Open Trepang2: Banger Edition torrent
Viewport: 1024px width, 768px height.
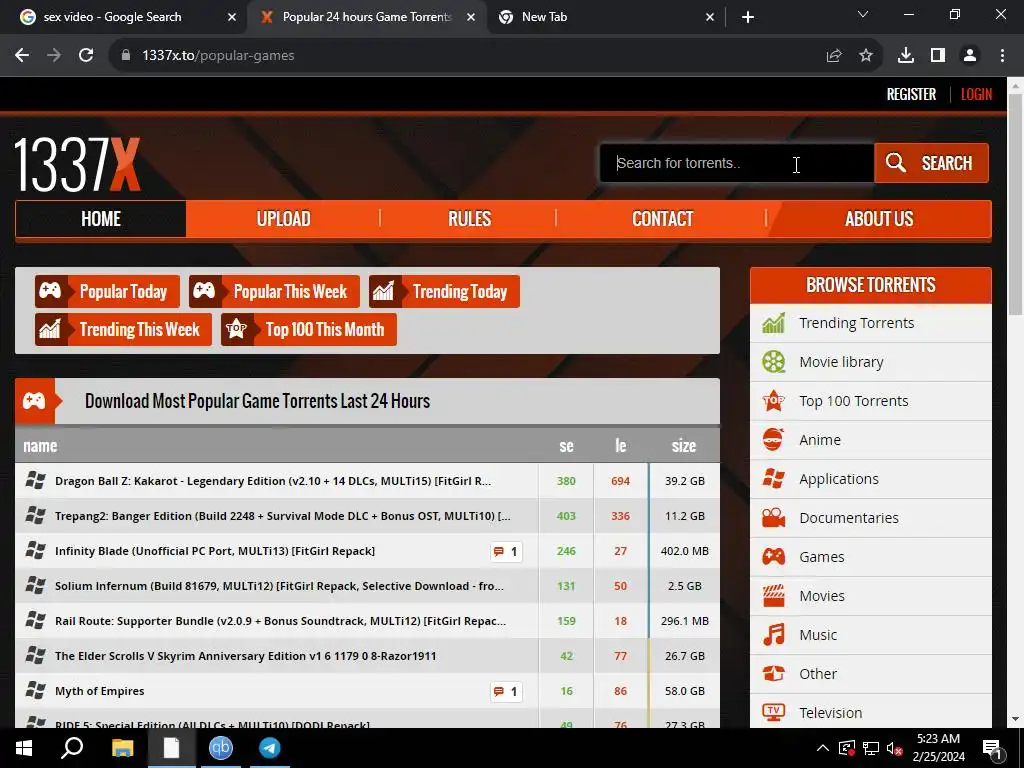[x=283, y=516]
